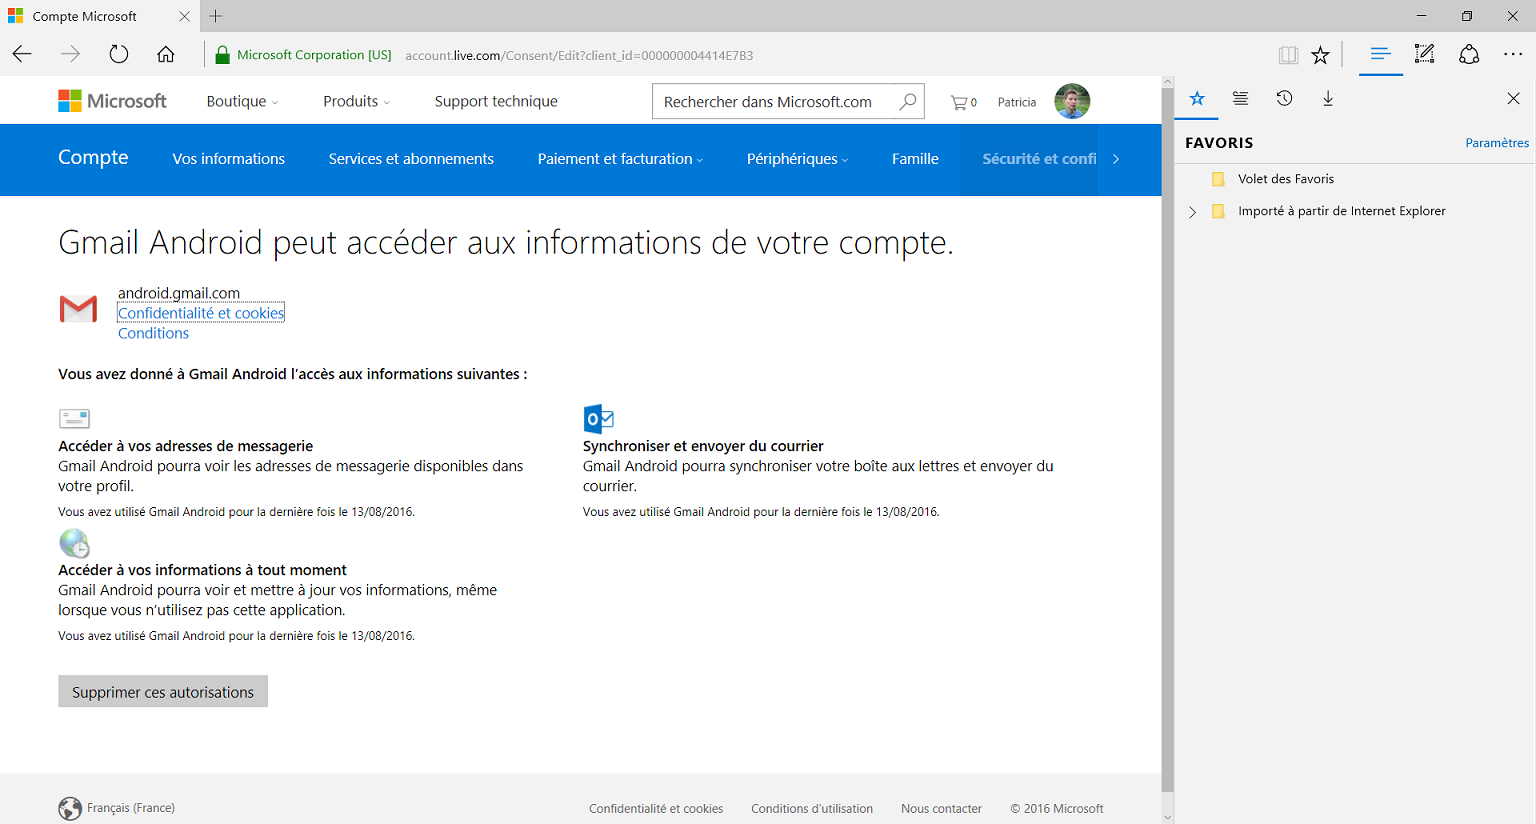Click the browser forward arrow
Screen dimensions: 1536x824
[70, 55]
